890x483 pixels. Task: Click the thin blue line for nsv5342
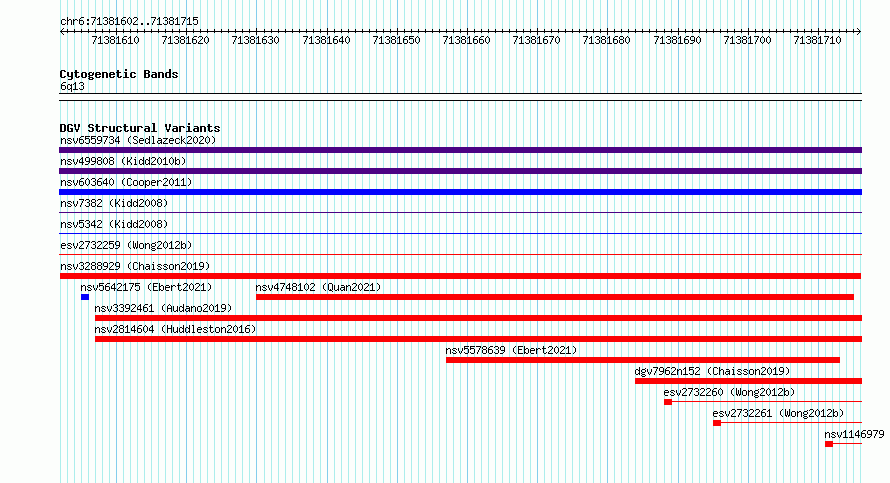tap(460, 234)
